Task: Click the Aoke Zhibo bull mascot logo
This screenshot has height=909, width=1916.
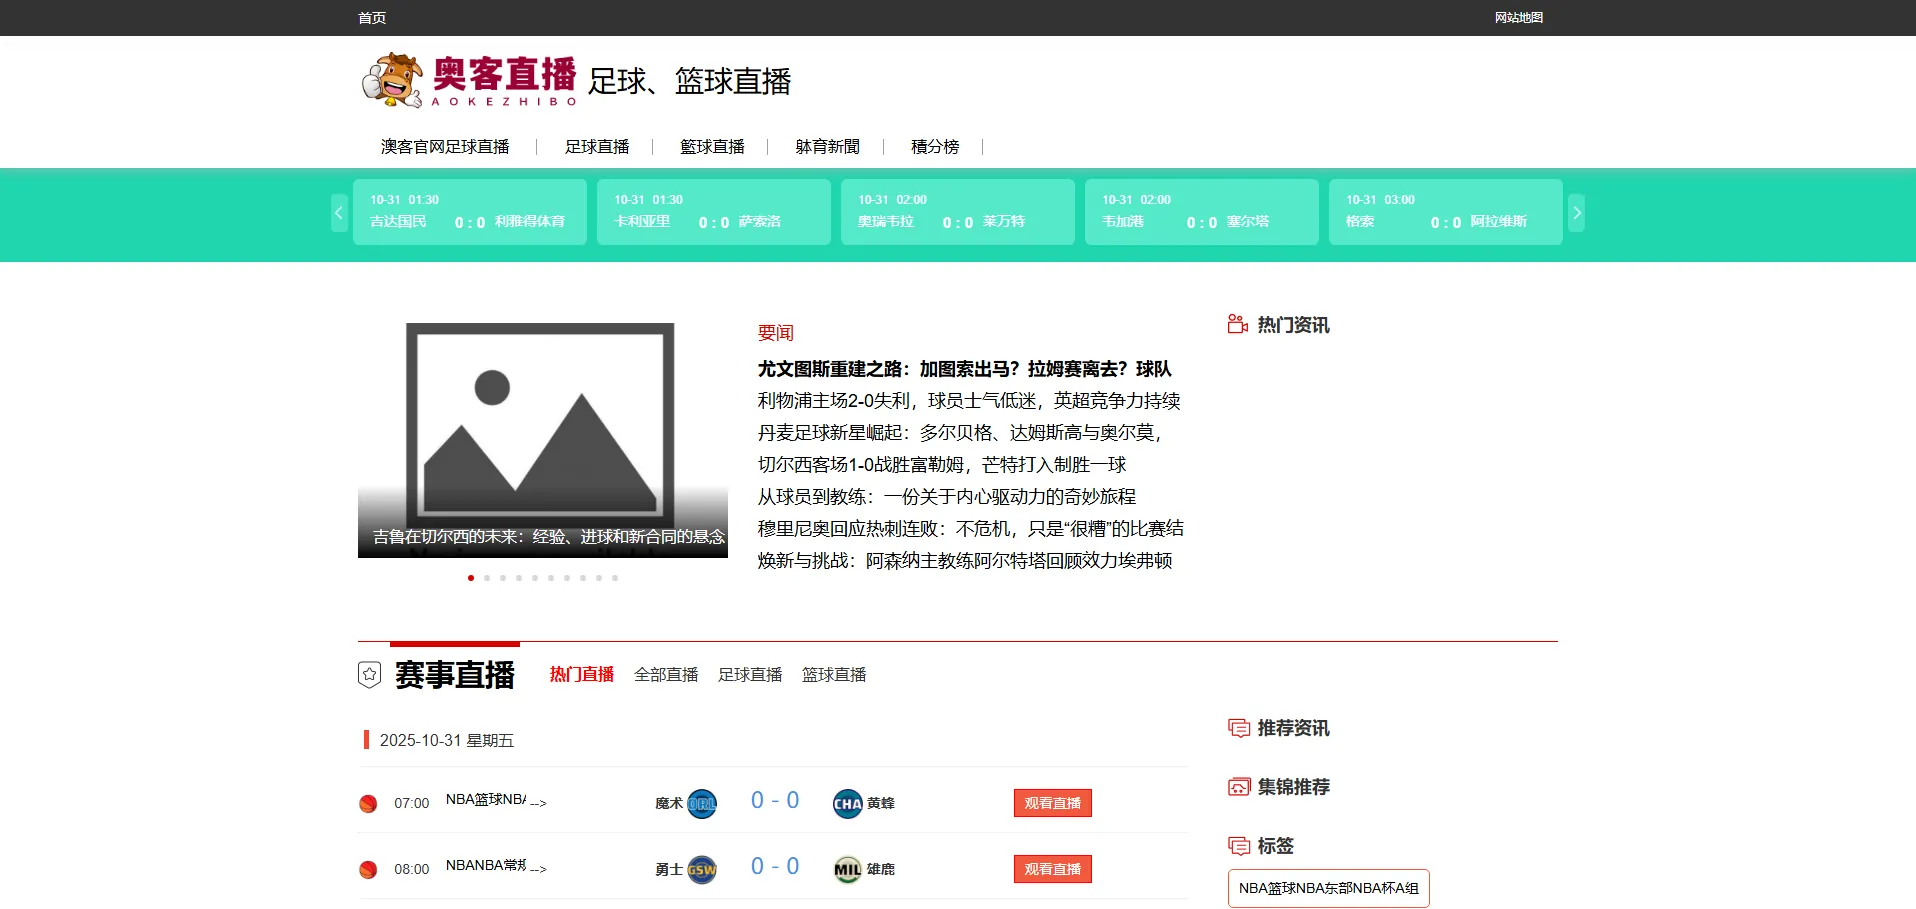Action: tap(392, 80)
